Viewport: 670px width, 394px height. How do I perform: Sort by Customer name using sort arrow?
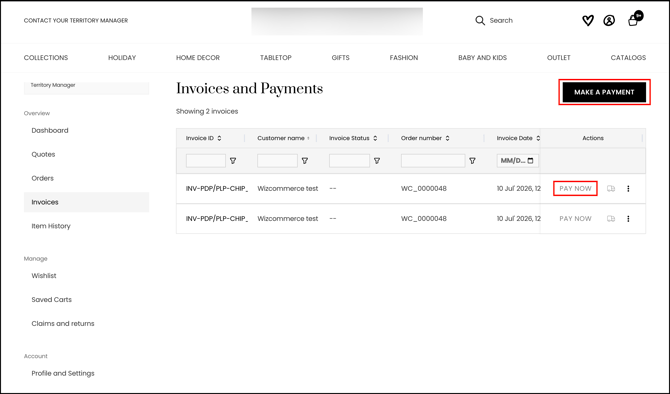point(308,138)
